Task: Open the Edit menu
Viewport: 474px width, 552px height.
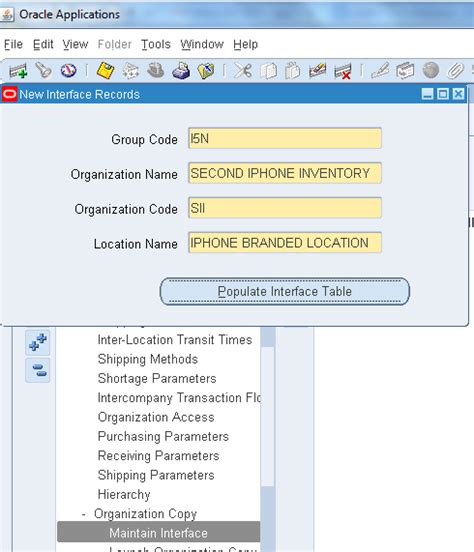Action: click(43, 44)
